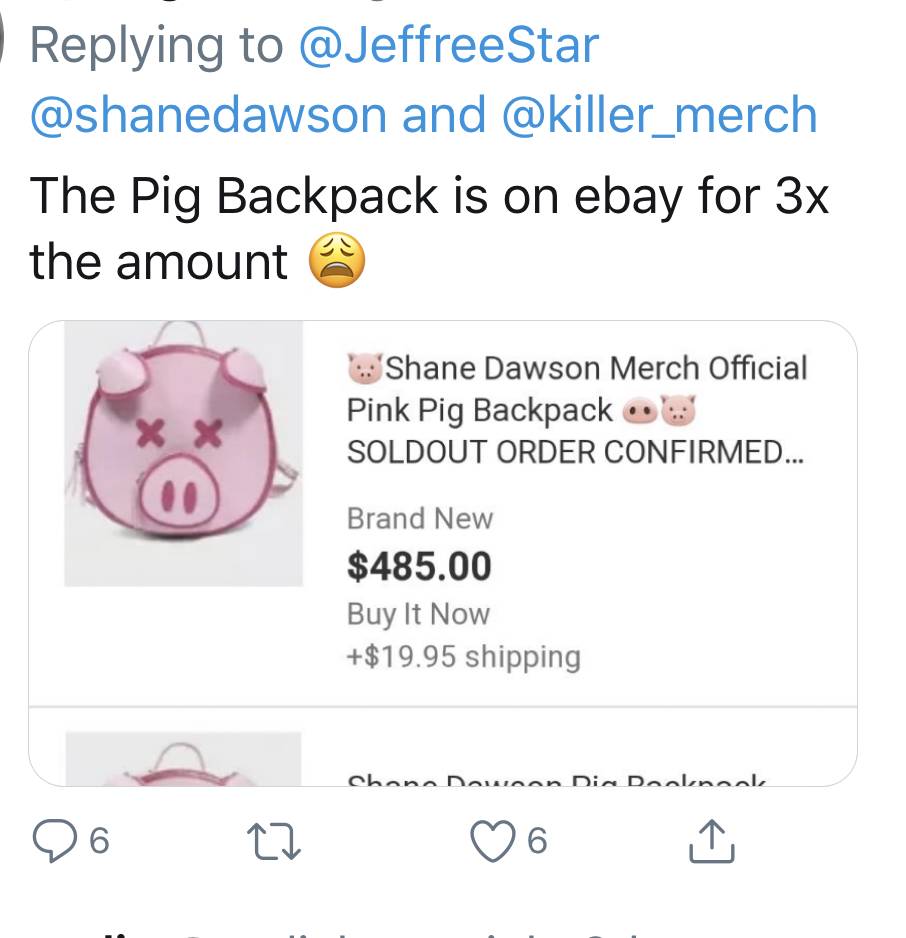Screen dimensions: 906x938
Task: Tap the $485.00 price text
Action: pos(419,567)
